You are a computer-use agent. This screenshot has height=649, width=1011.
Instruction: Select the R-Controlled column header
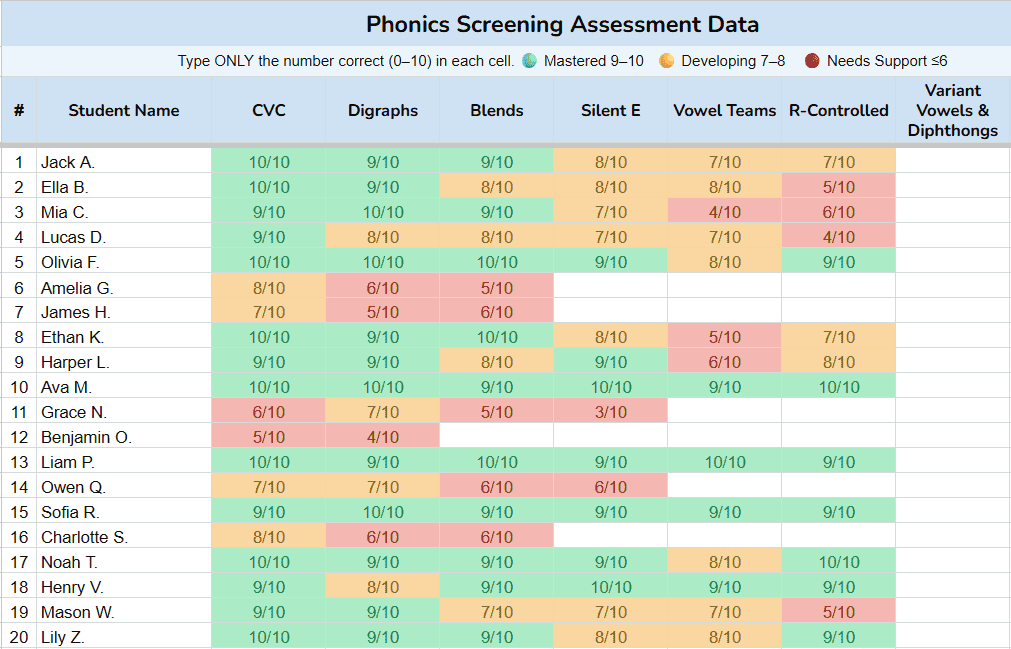[839, 110]
